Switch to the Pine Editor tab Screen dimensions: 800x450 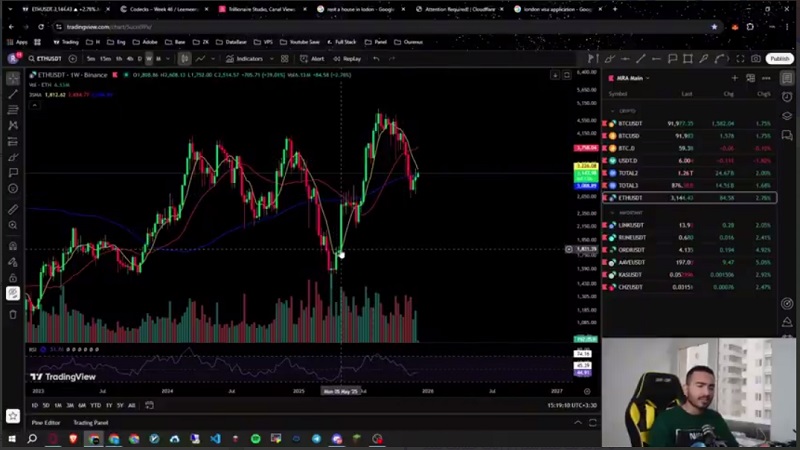46,423
